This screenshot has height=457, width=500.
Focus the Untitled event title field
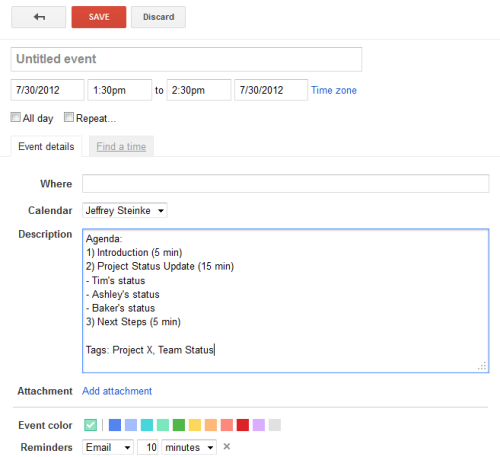(186, 59)
